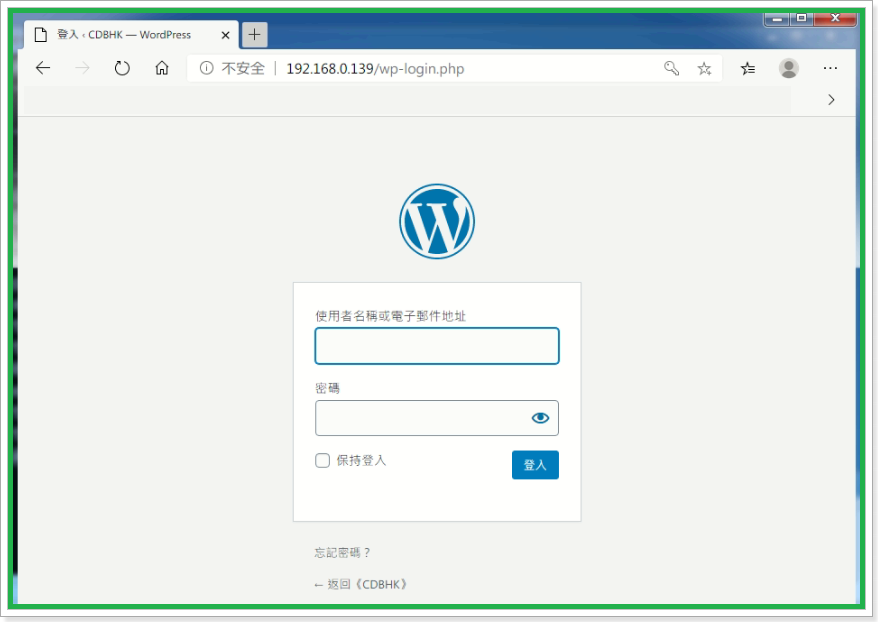This screenshot has width=878, height=622.
Task: Open the saved passwords key icon
Action: [x=671, y=68]
